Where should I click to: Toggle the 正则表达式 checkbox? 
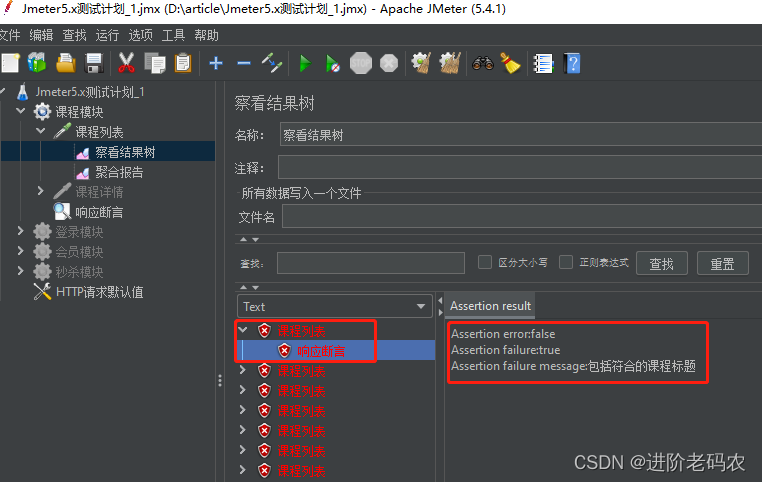pos(566,262)
